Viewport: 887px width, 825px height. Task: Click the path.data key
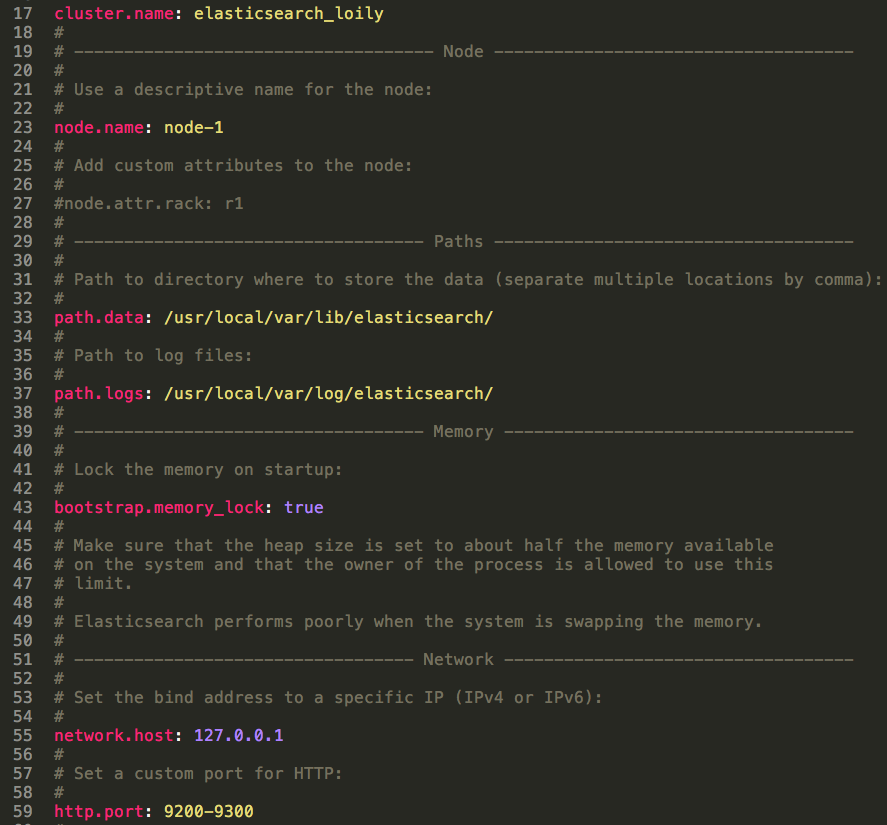(x=99, y=317)
